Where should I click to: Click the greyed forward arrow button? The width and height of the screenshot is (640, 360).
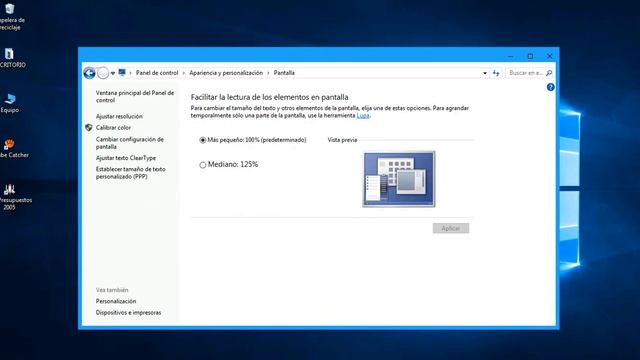(x=103, y=73)
